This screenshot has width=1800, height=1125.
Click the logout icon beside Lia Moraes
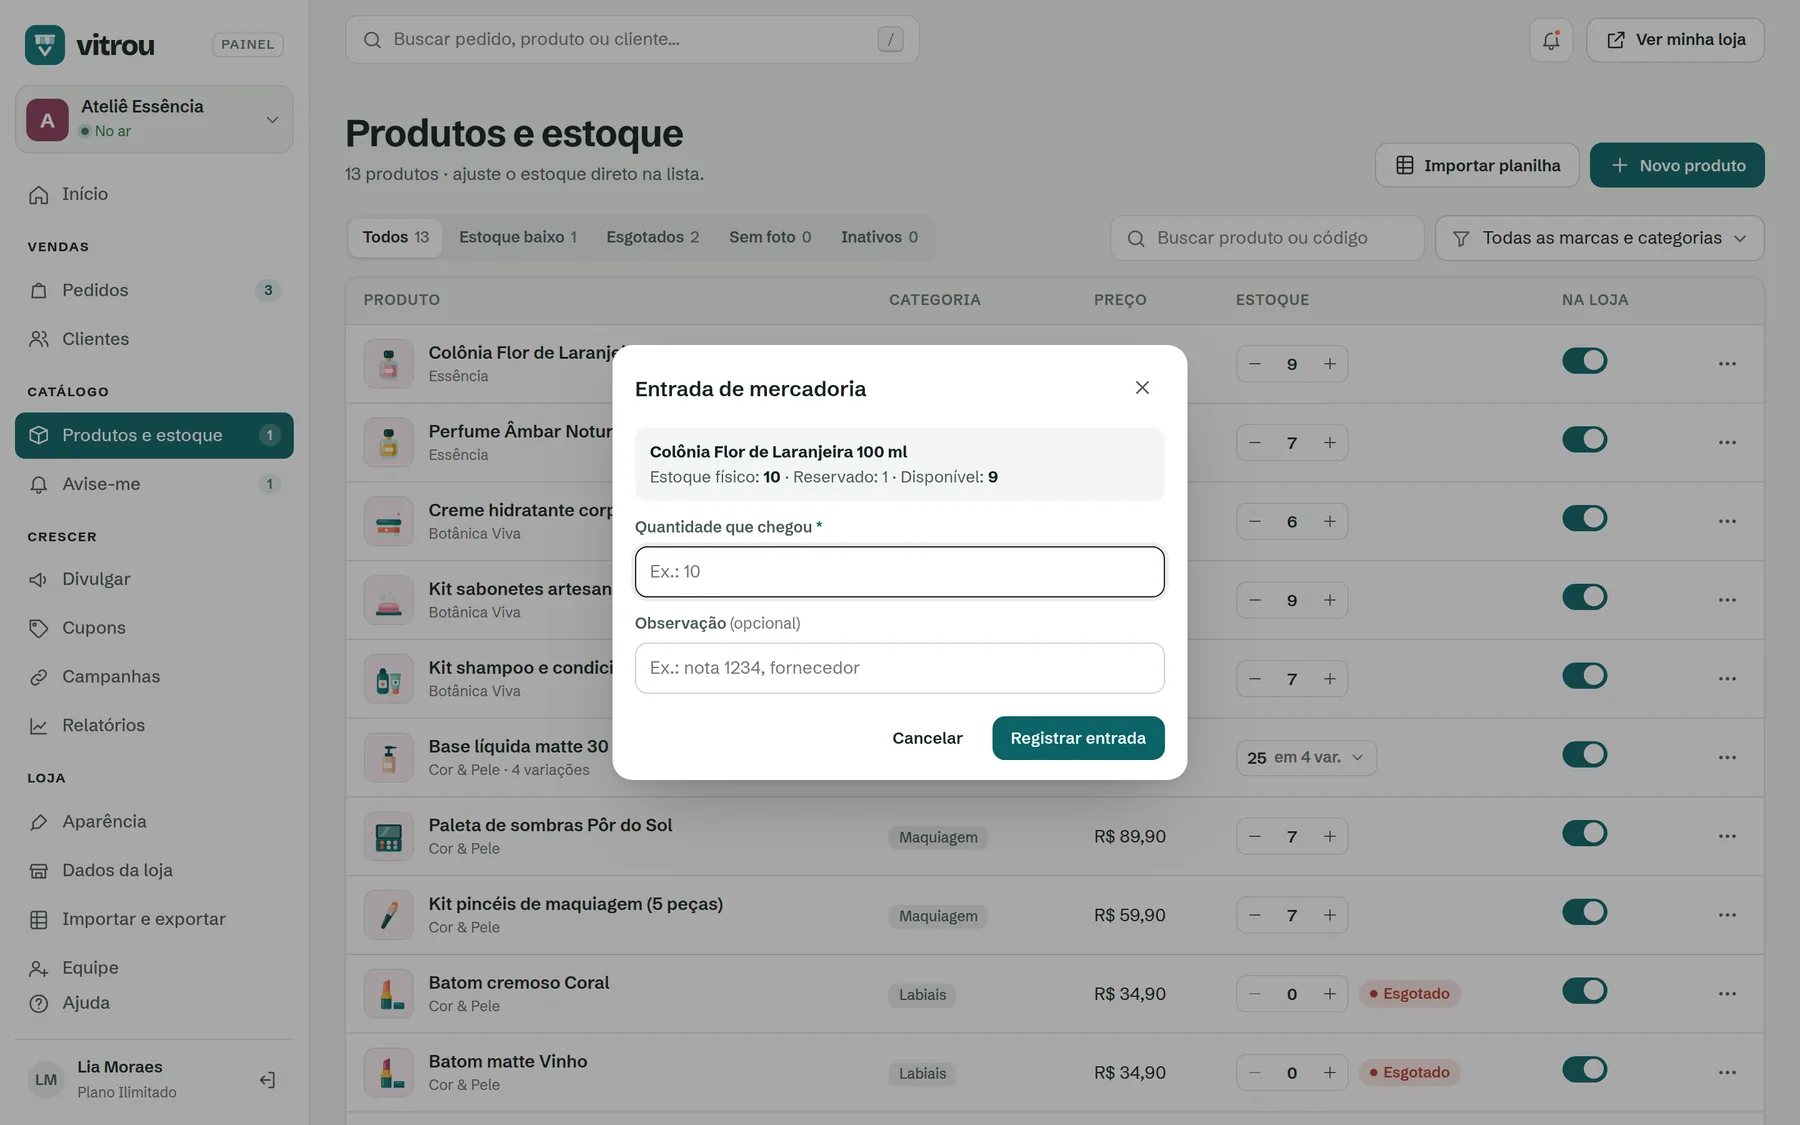pos(267,1080)
